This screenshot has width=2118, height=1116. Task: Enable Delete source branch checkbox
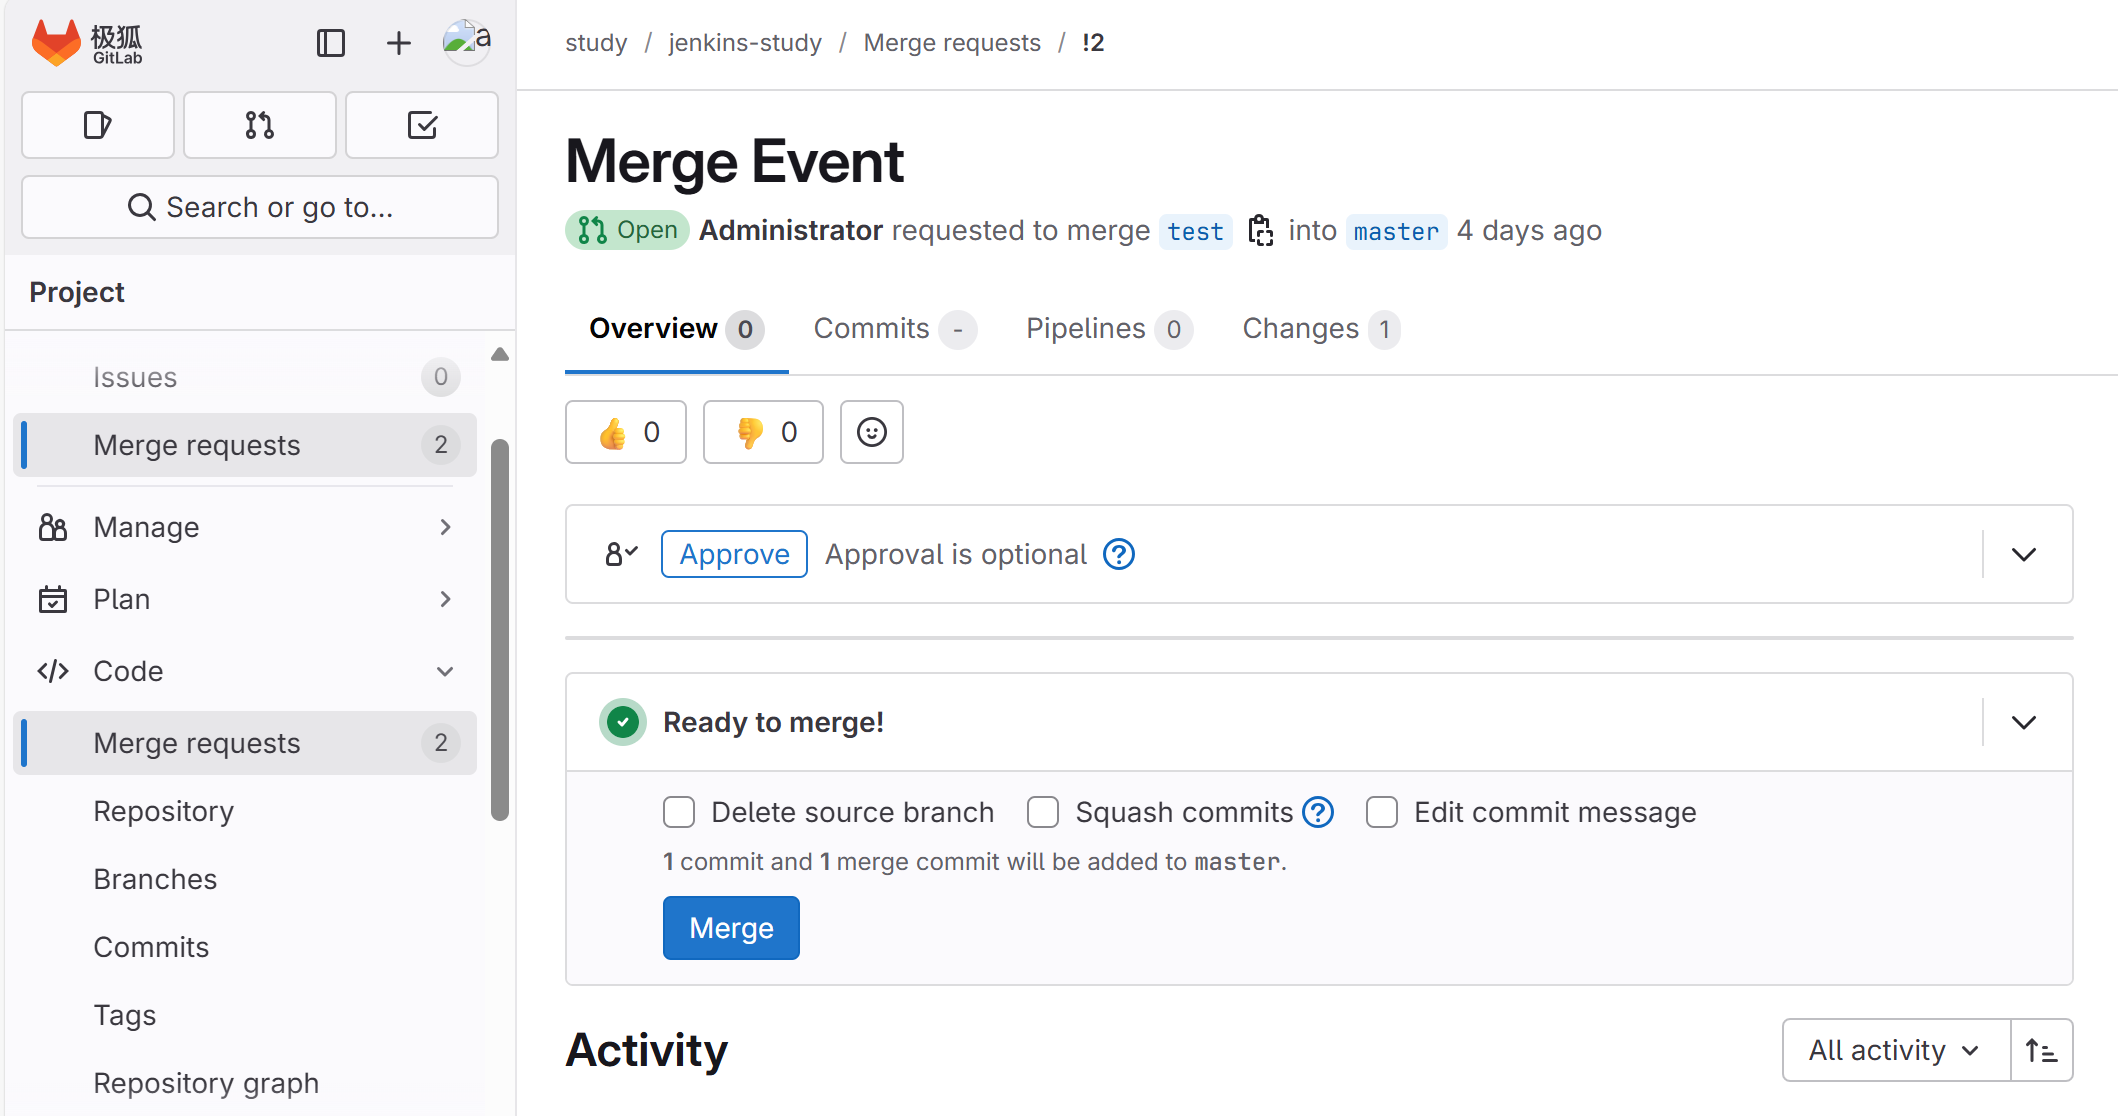pos(679,812)
